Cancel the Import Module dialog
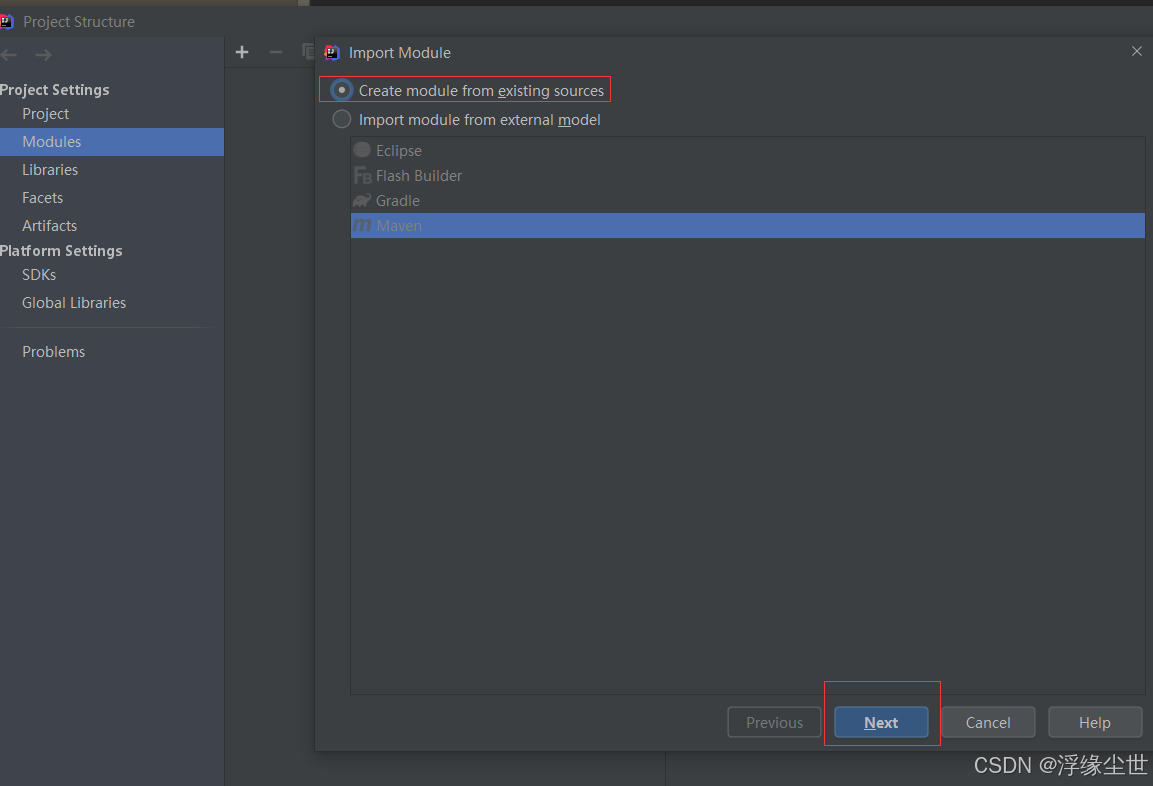 pos(988,722)
